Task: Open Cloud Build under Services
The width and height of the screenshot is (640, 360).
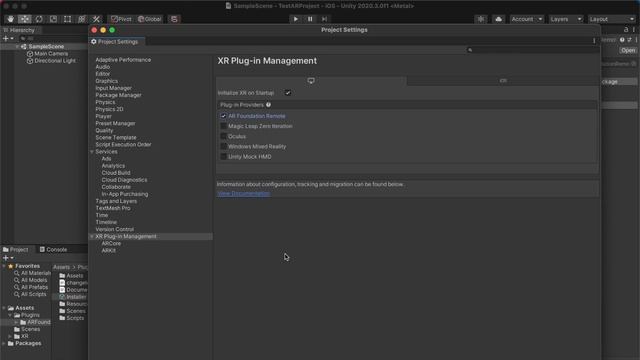Action: 116,173
